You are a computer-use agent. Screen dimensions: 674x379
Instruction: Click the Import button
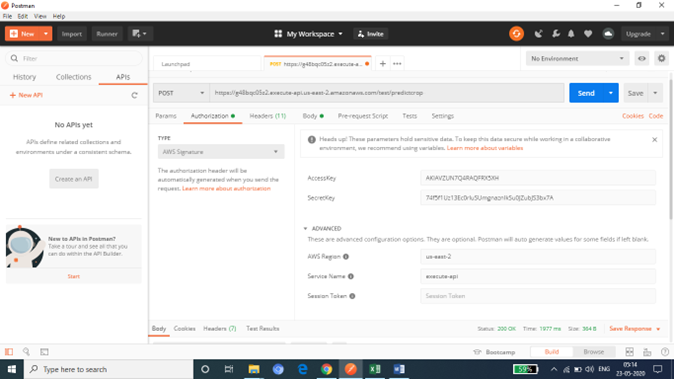coord(71,34)
